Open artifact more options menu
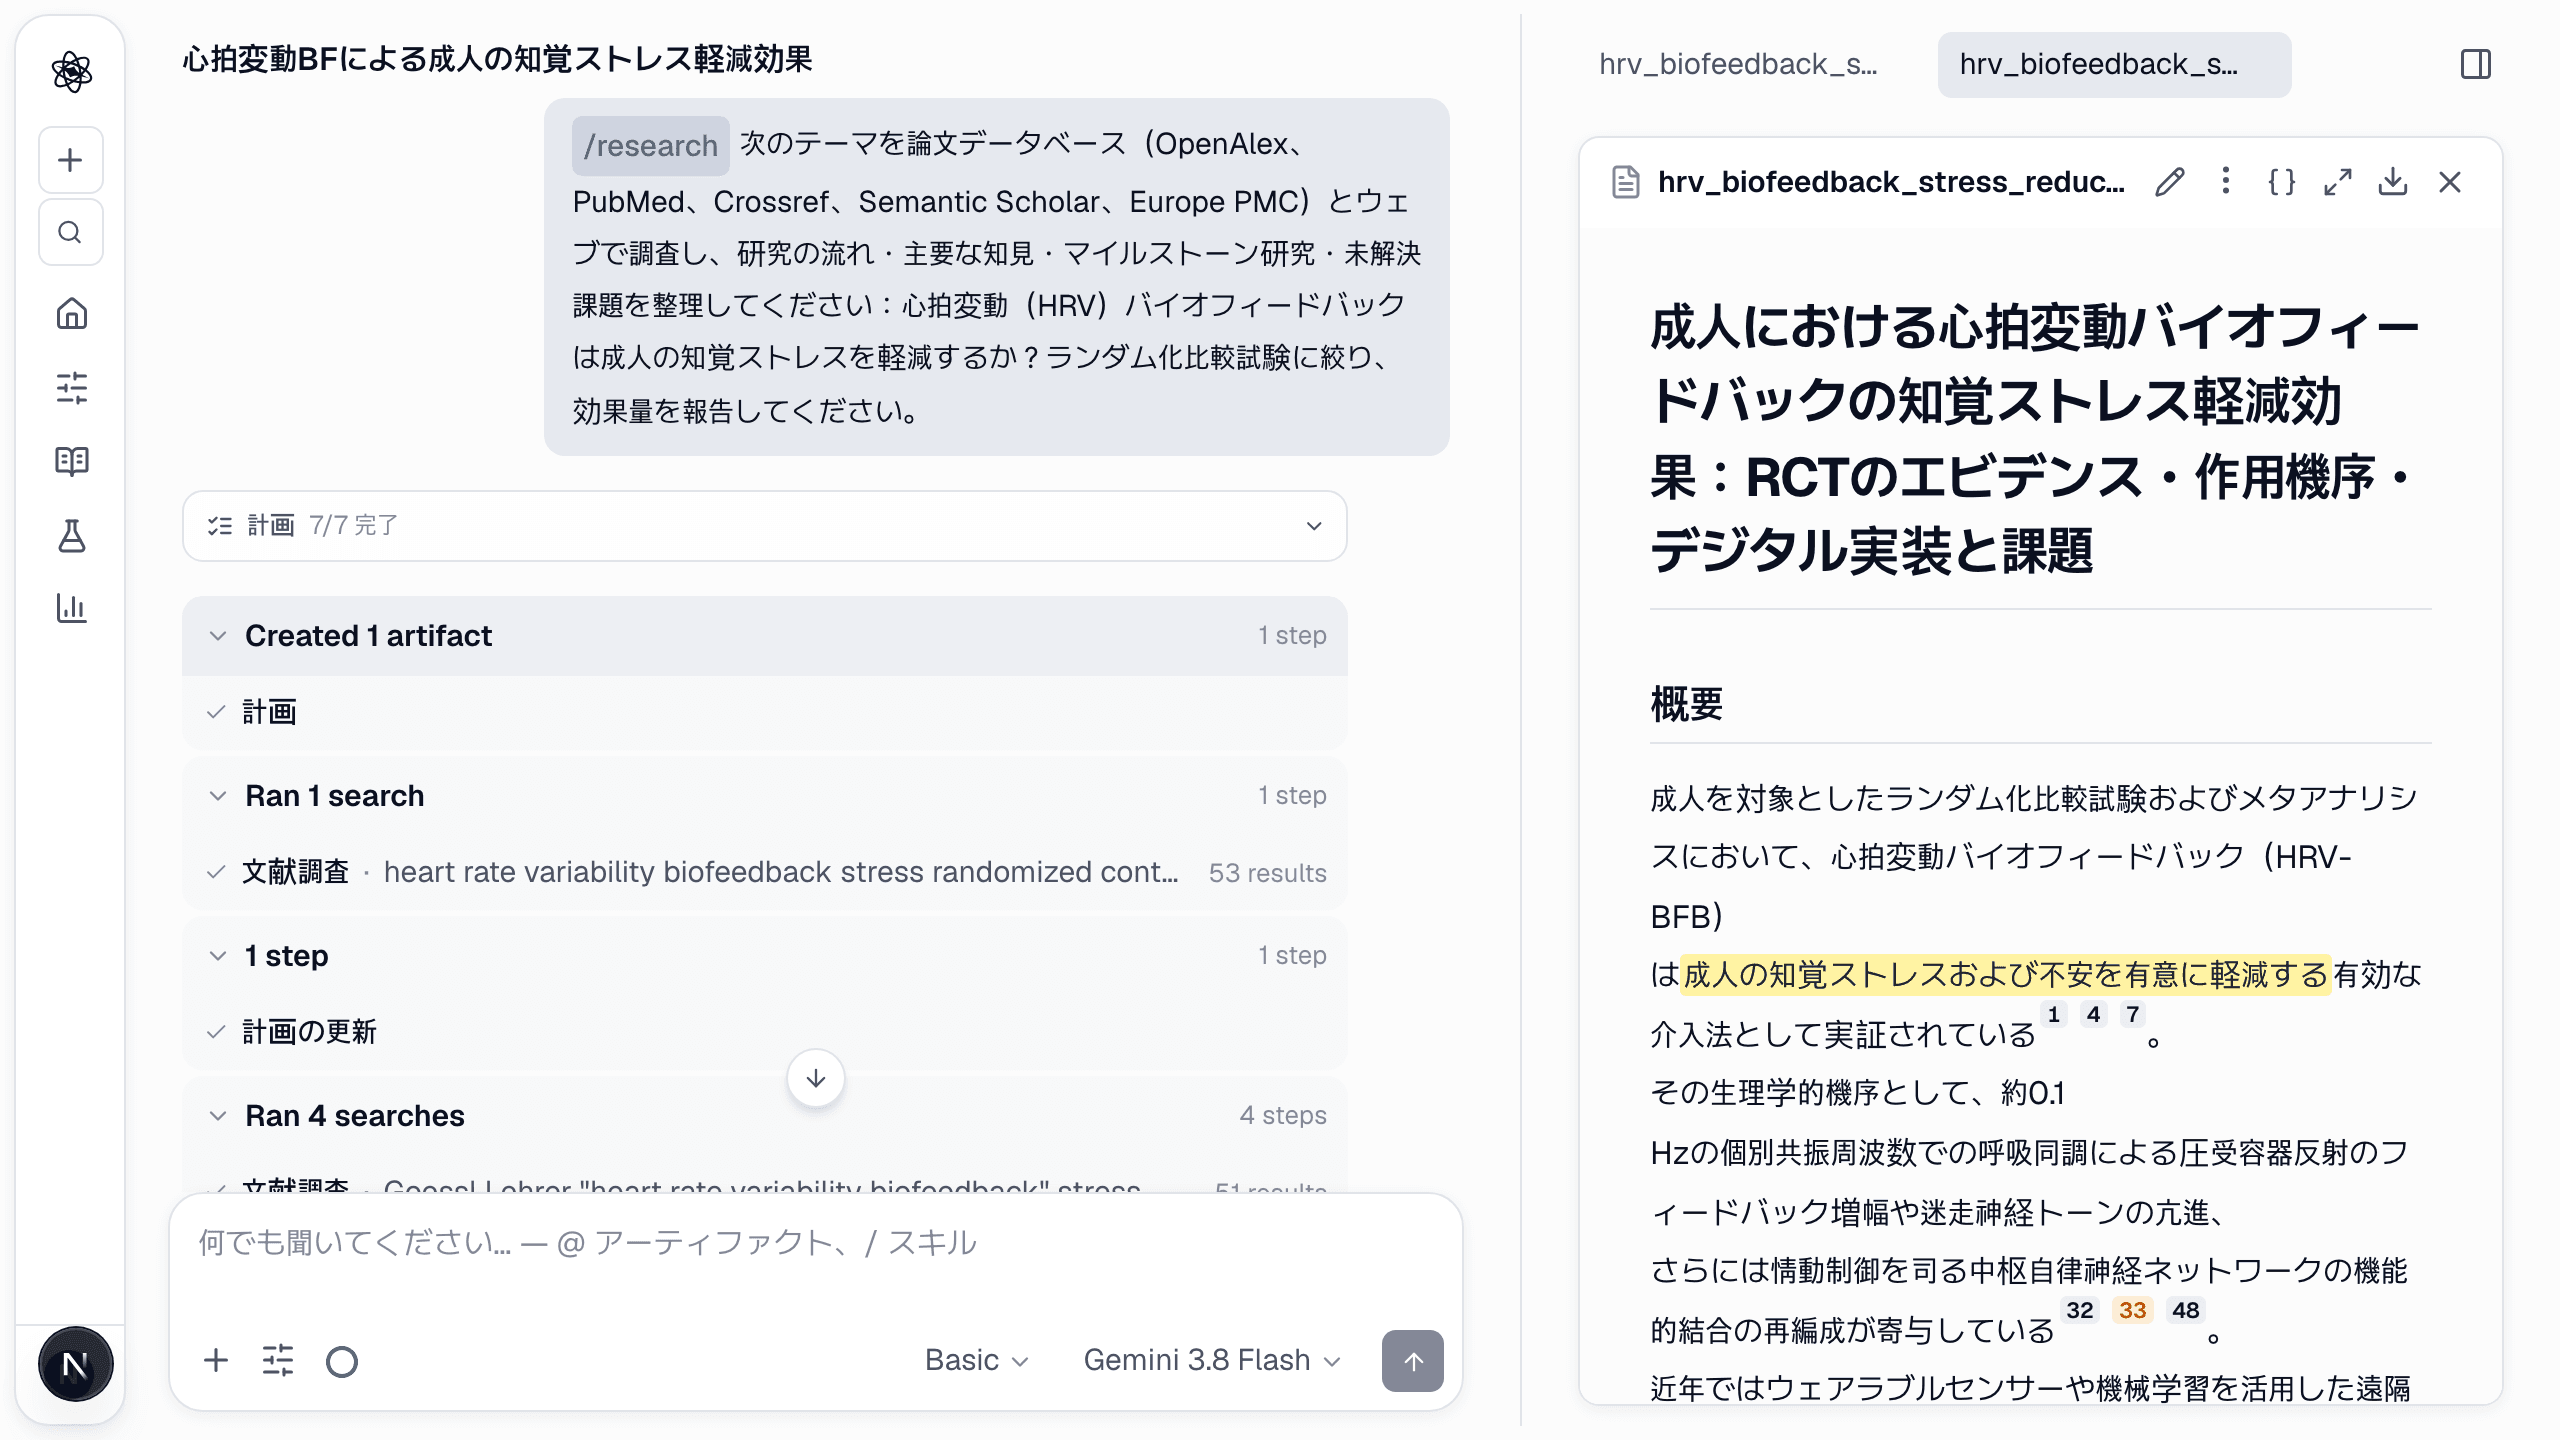This screenshot has height=1440, width=2560. [x=2225, y=182]
